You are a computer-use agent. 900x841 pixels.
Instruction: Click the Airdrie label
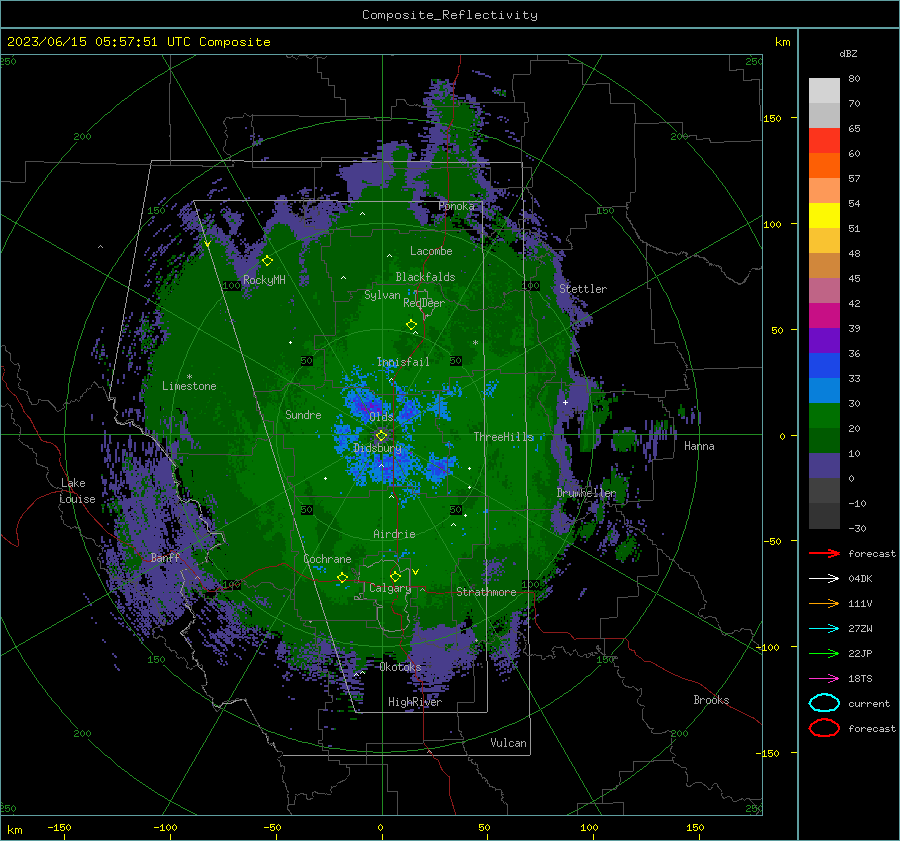click(x=394, y=534)
